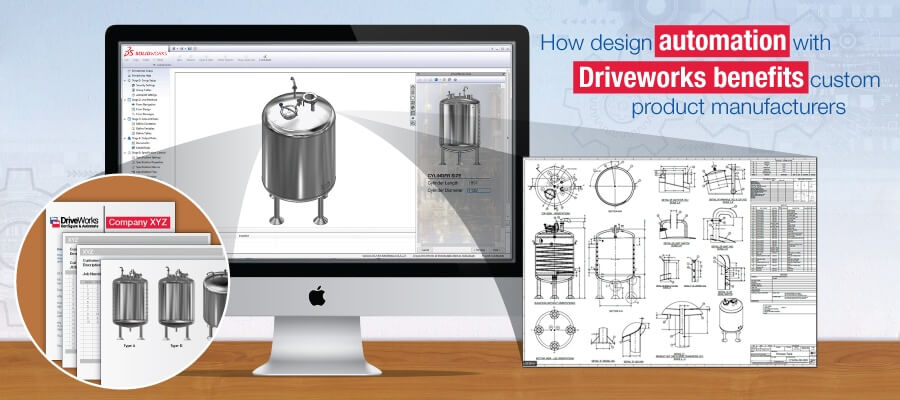900x400 pixels.
Task: Open Form Navigation in the task tree
Action: click(x=145, y=104)
